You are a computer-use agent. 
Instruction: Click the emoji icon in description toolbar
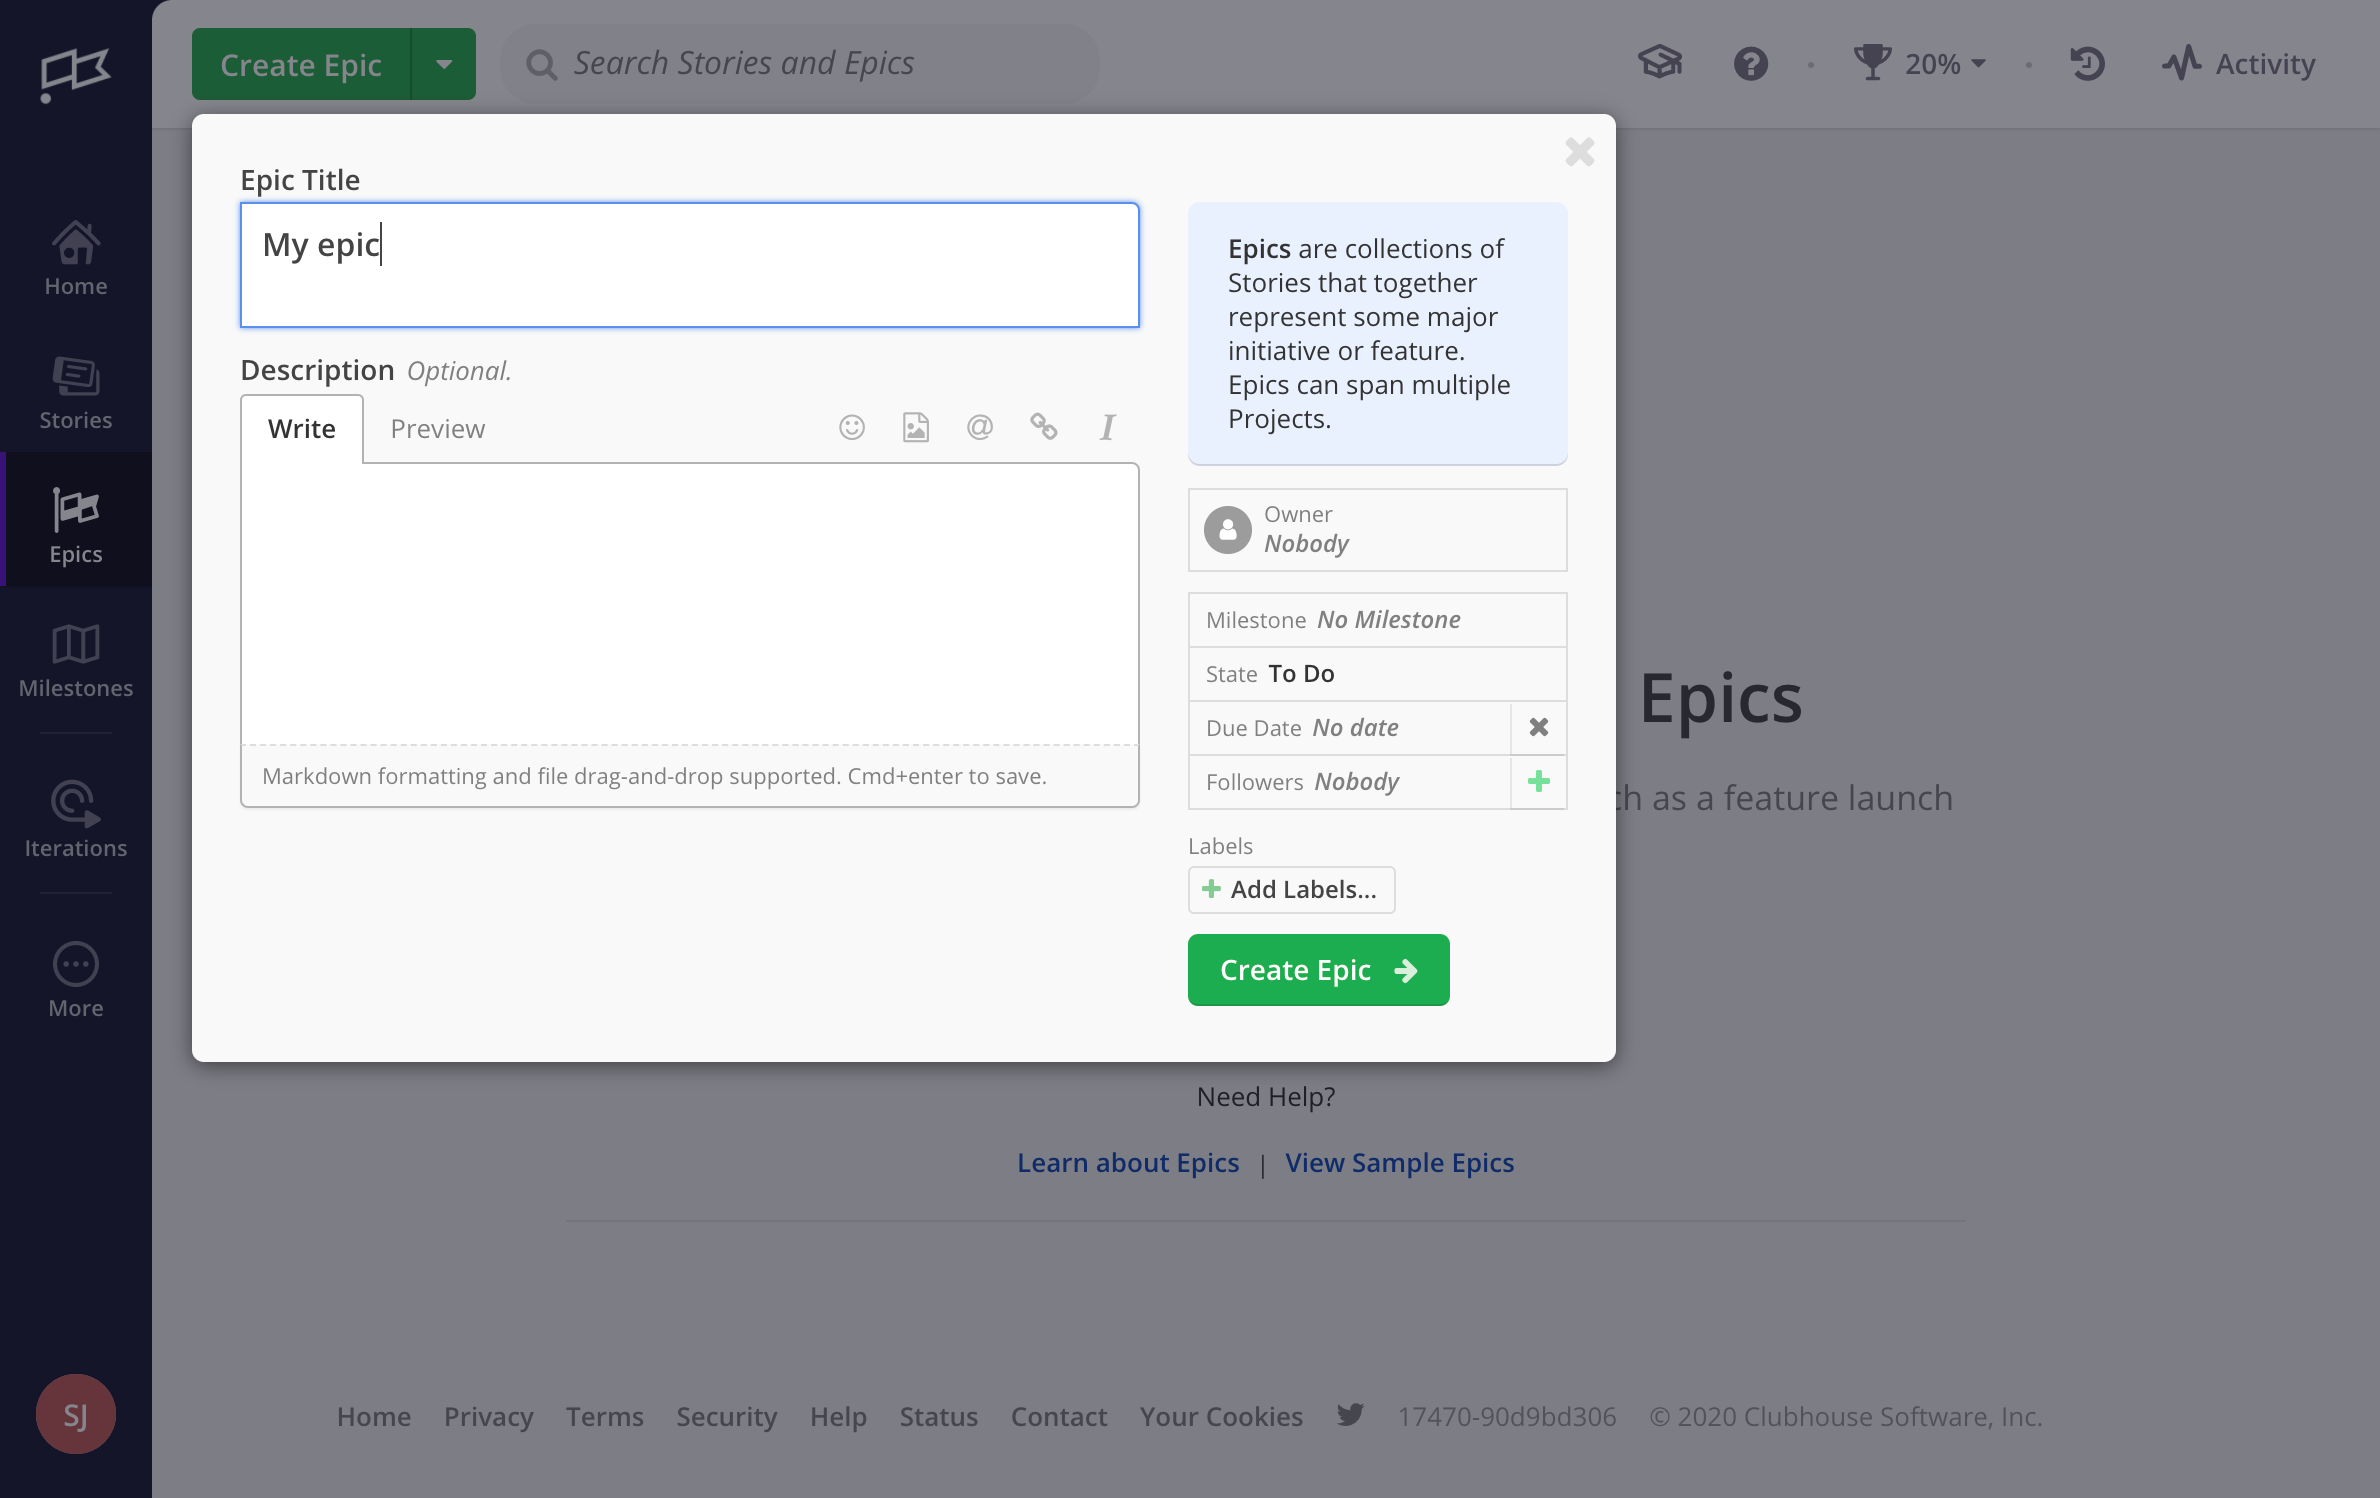coord(853,428)
